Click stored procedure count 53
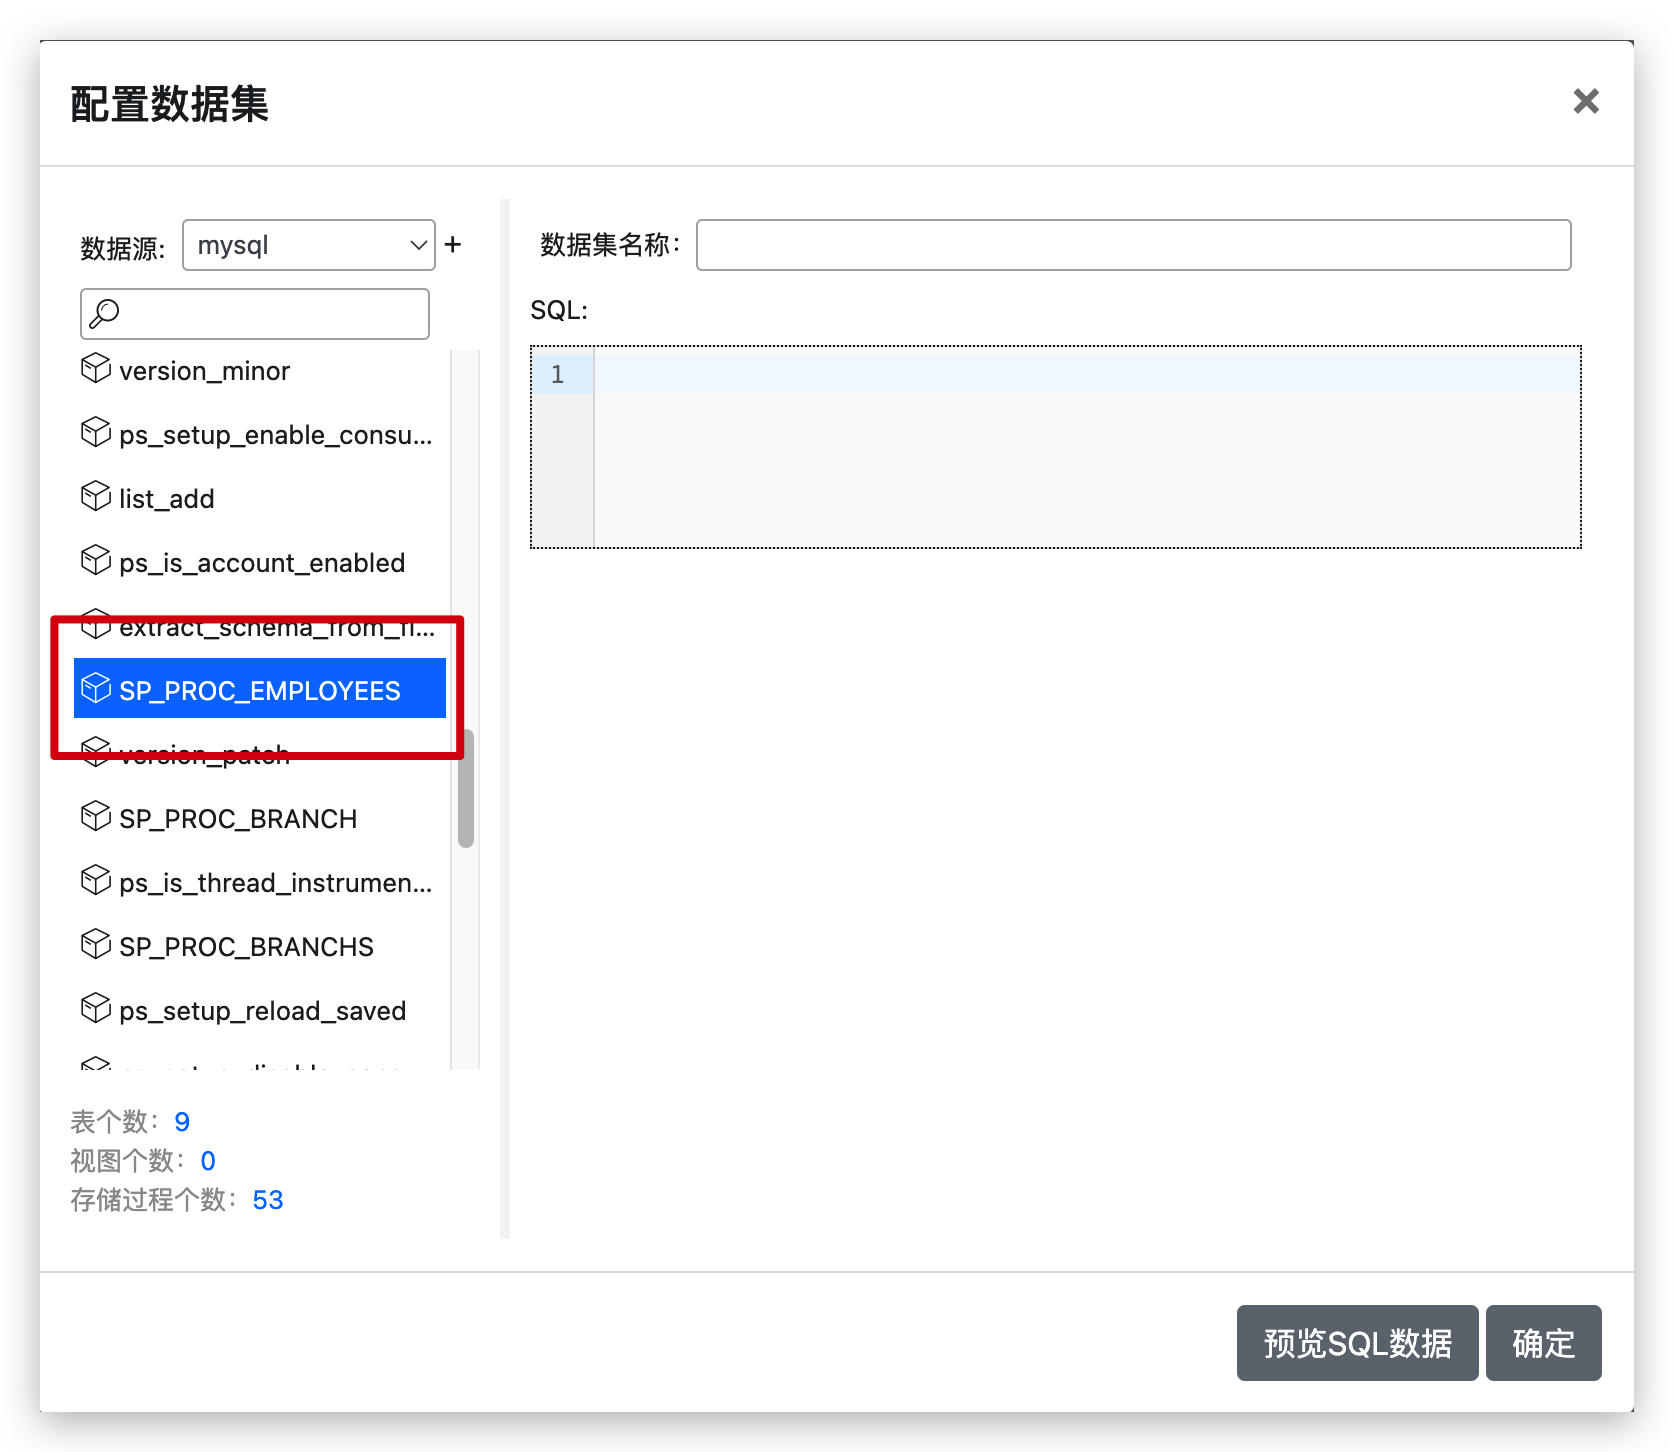1674x1452 pixels. pos(268,1200)
